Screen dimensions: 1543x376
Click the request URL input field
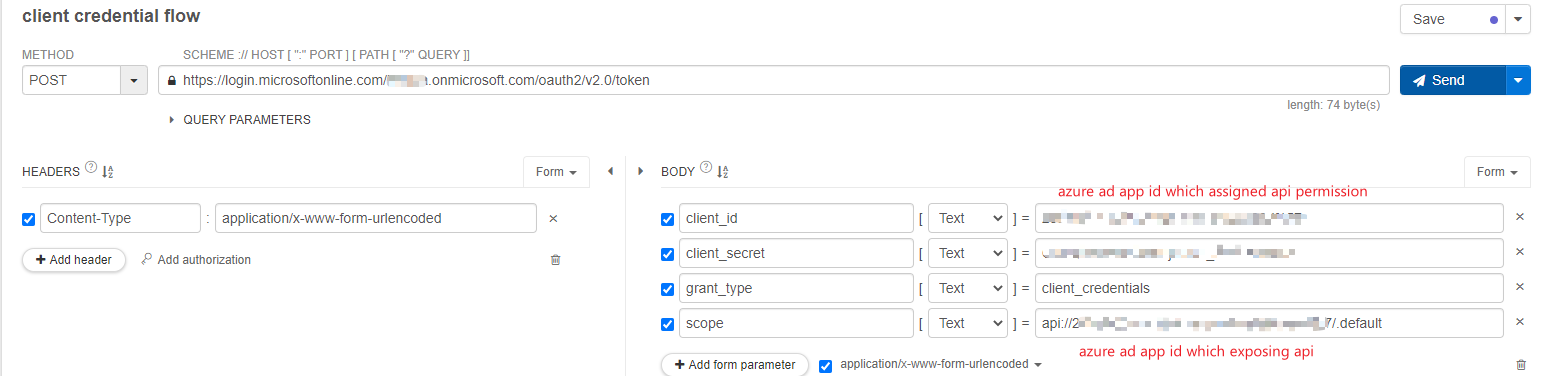pos(773,80)
